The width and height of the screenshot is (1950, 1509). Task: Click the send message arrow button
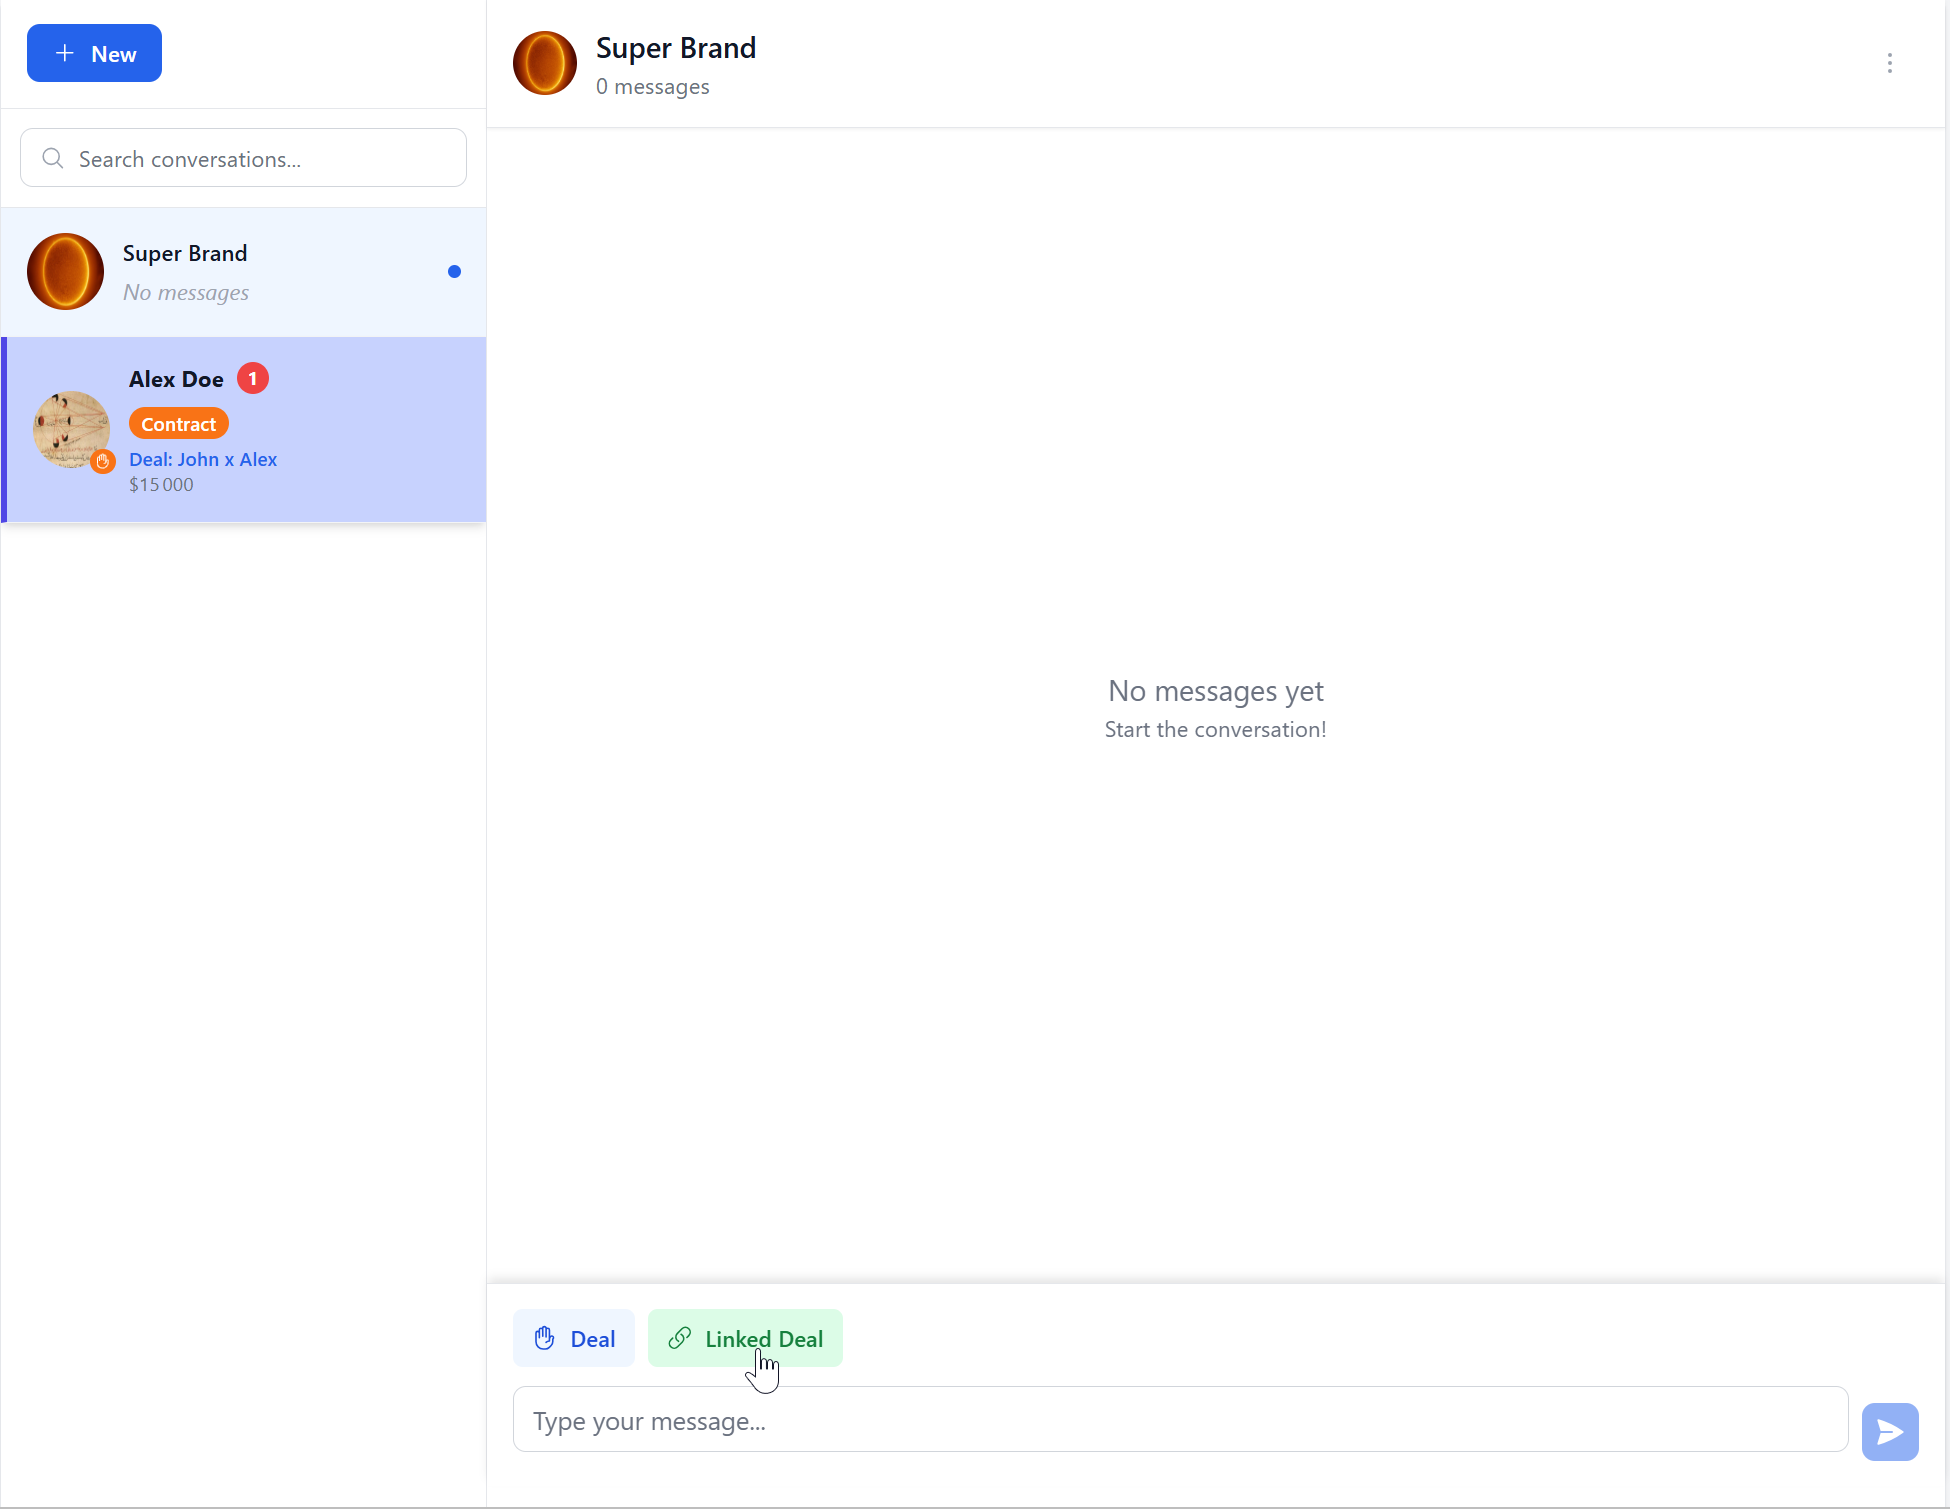(1889, 1432)
